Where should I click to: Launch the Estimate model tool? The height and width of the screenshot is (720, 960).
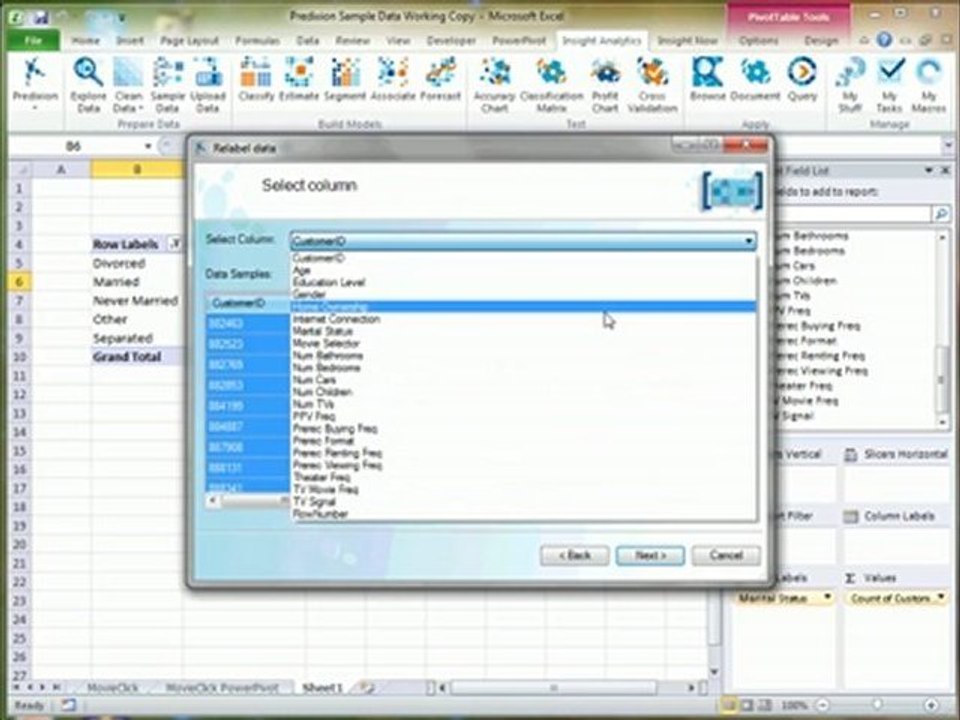[299, 78]
